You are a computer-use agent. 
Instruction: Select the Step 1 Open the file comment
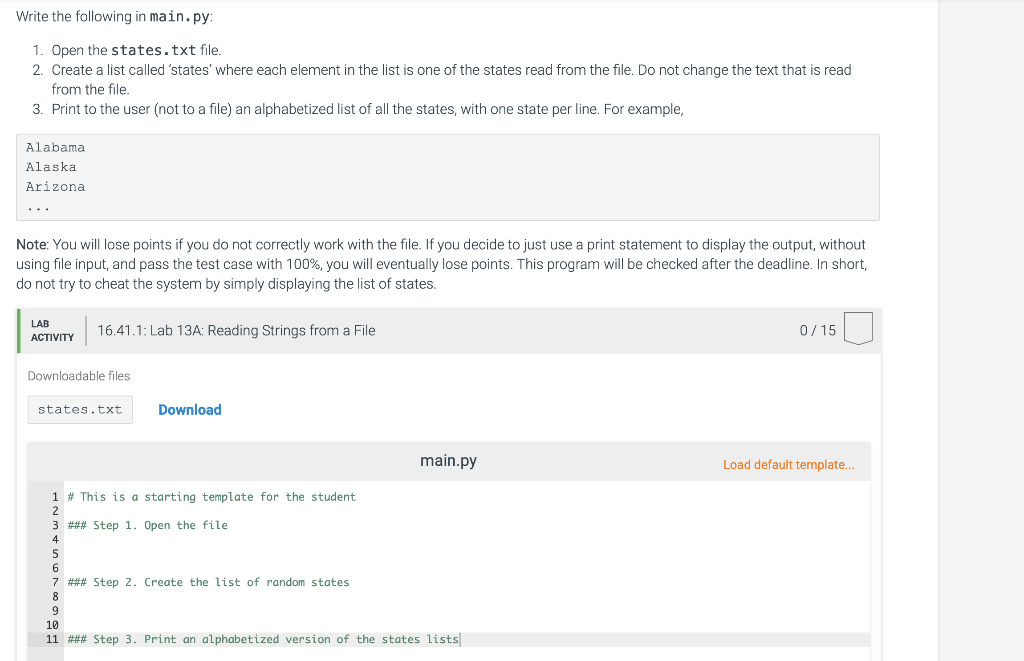148,524
